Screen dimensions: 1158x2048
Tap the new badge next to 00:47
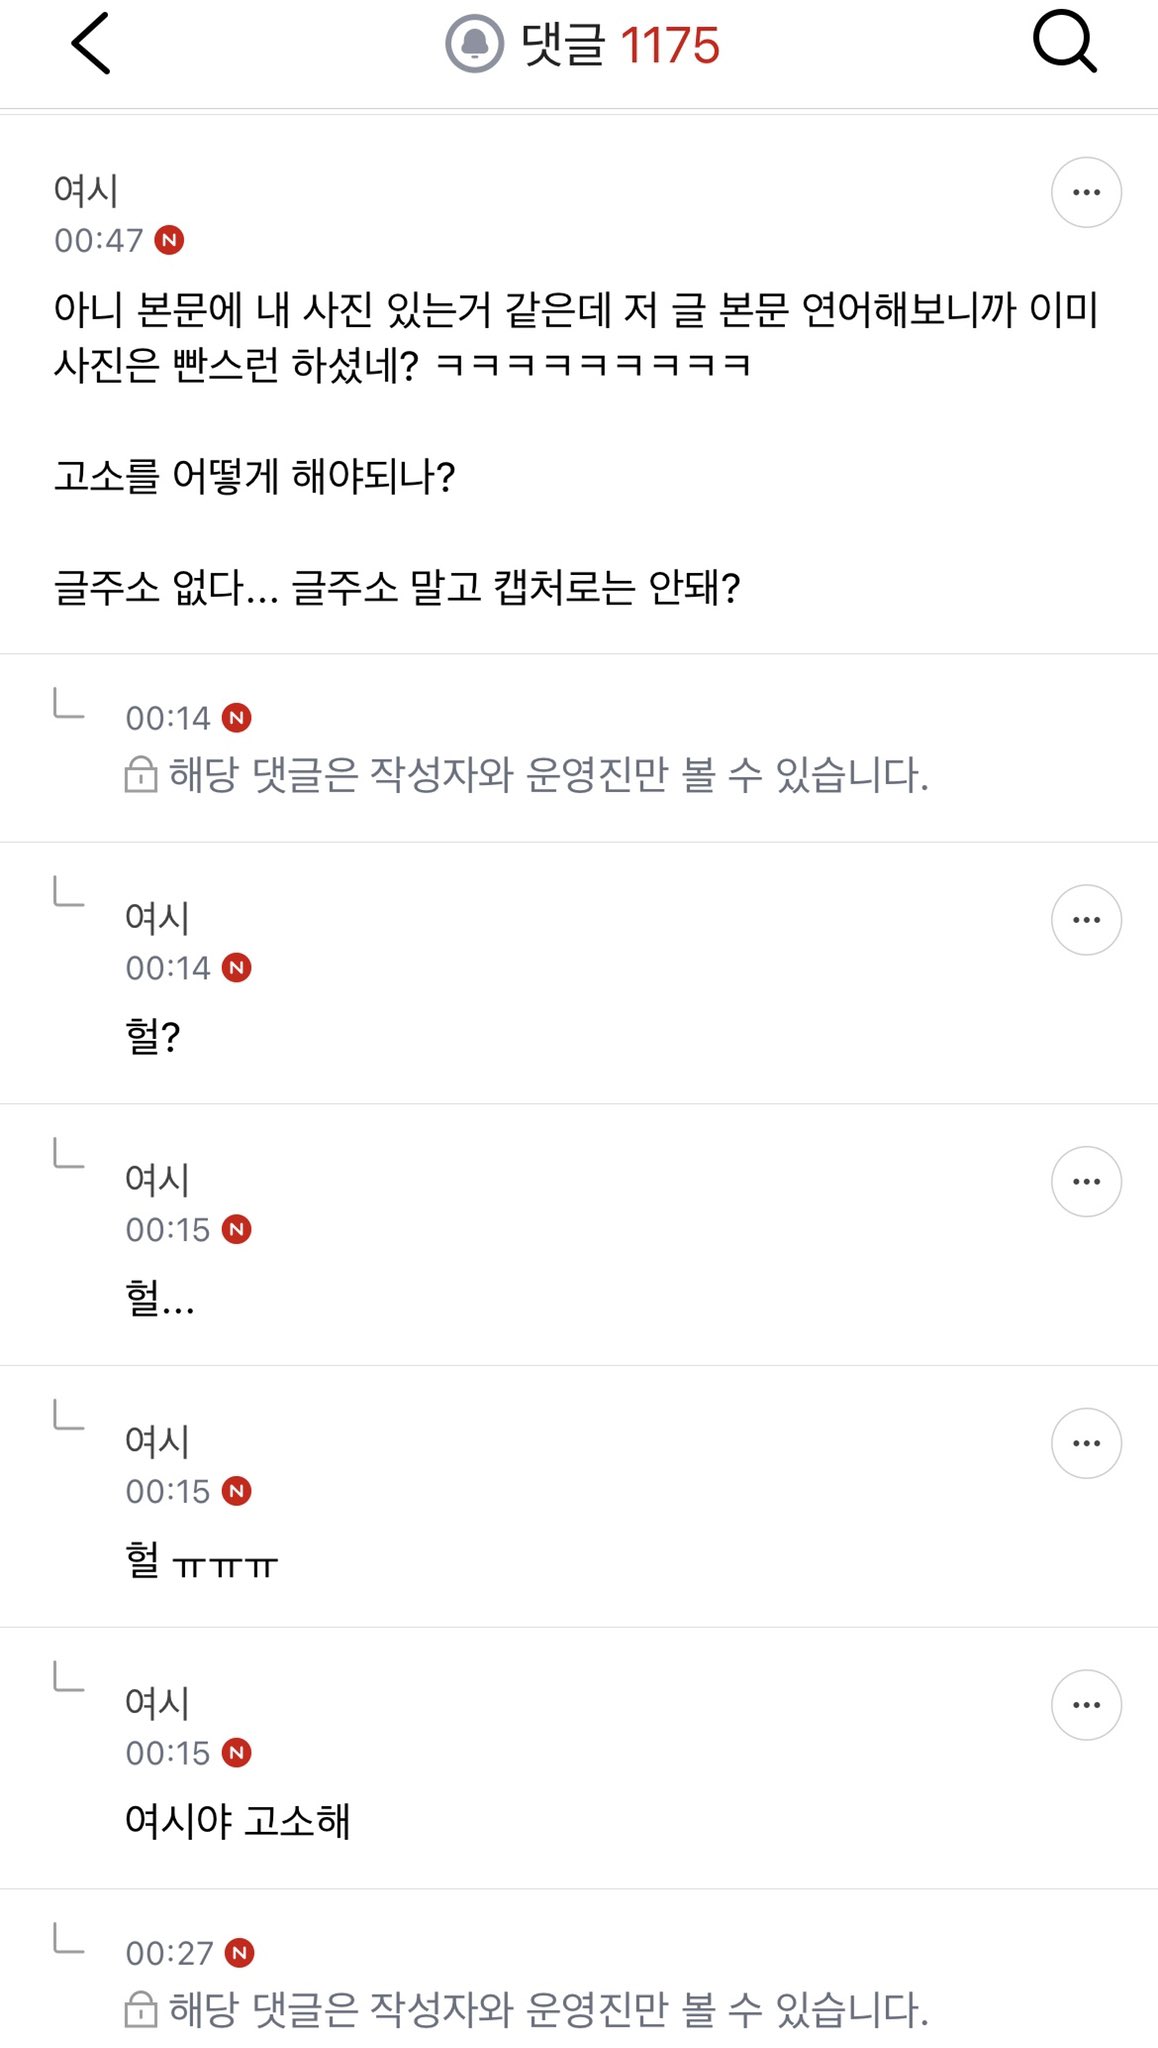[169, 240]
